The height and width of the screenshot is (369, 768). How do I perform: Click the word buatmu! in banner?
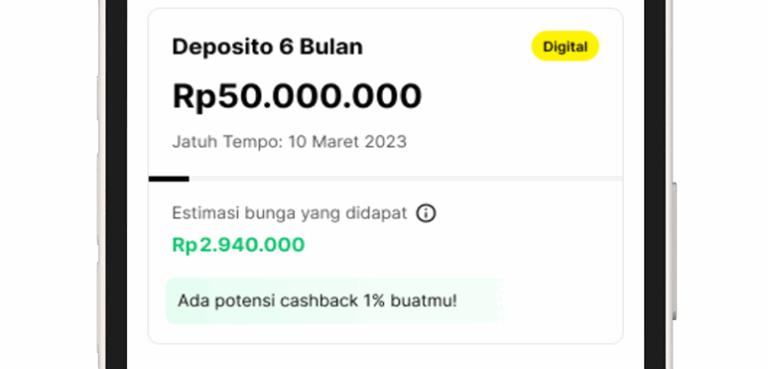point(424,301)
